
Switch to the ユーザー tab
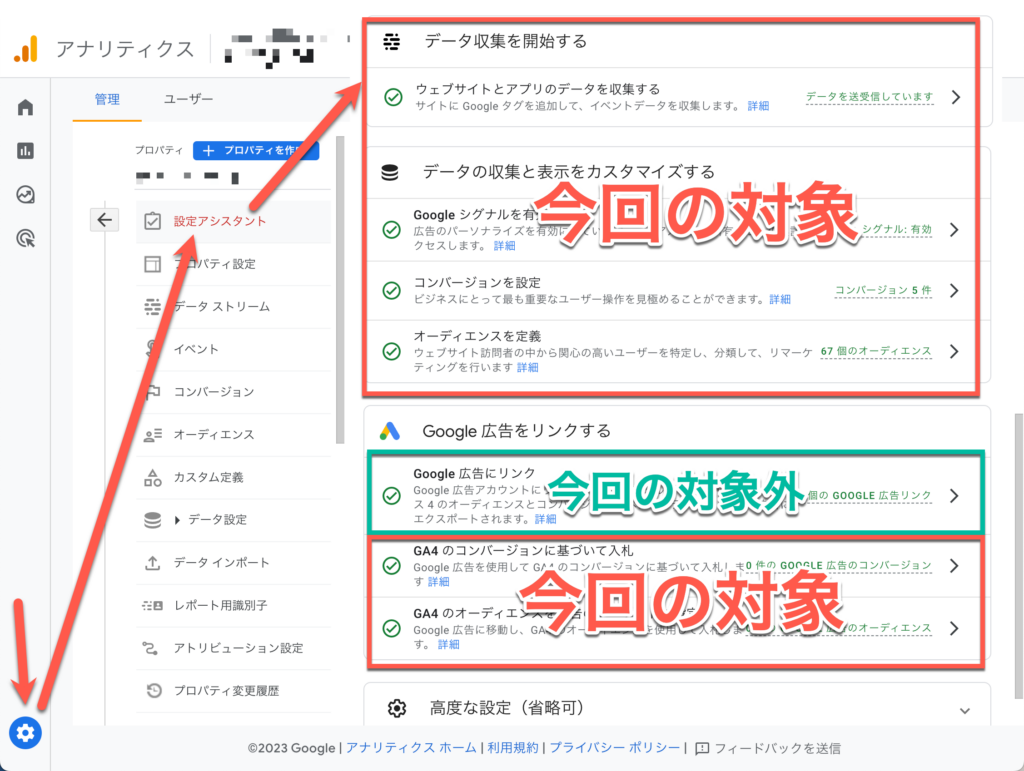pyautogui.click(x=188, y=99)
